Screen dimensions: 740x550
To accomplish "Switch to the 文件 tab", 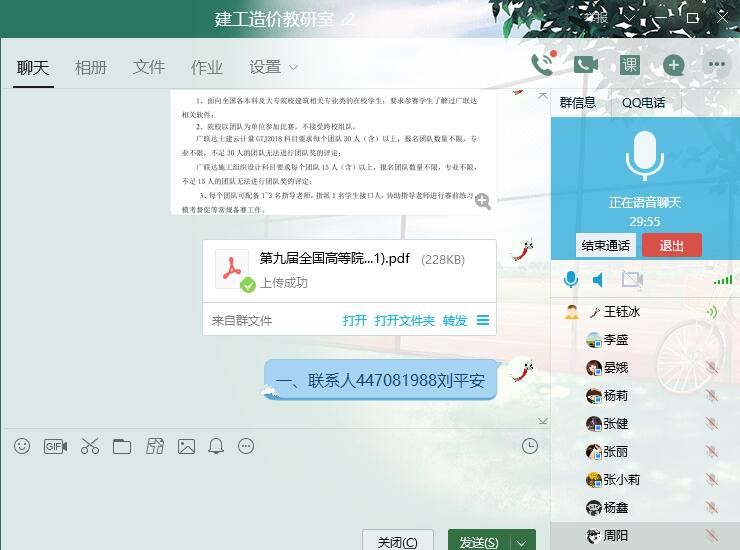I will (149, 67).
